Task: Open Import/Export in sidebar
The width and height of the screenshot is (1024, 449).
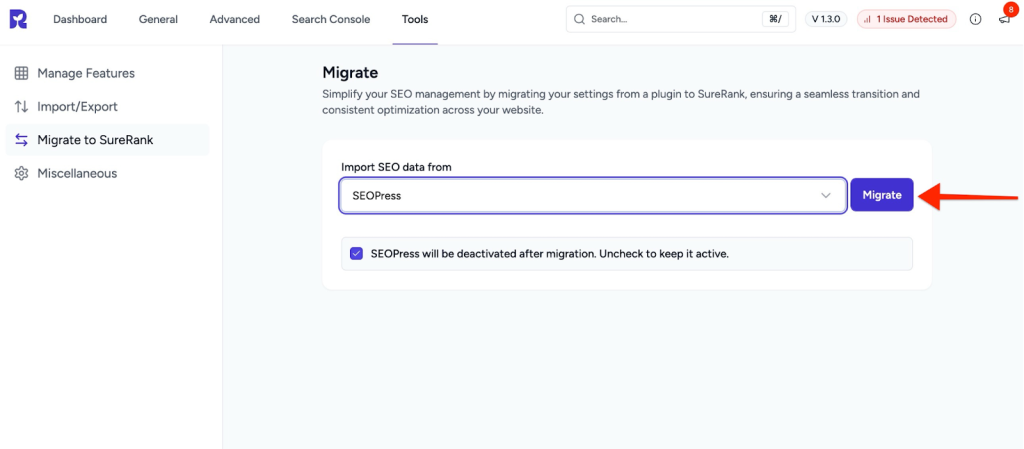Action: coord(107,106)
